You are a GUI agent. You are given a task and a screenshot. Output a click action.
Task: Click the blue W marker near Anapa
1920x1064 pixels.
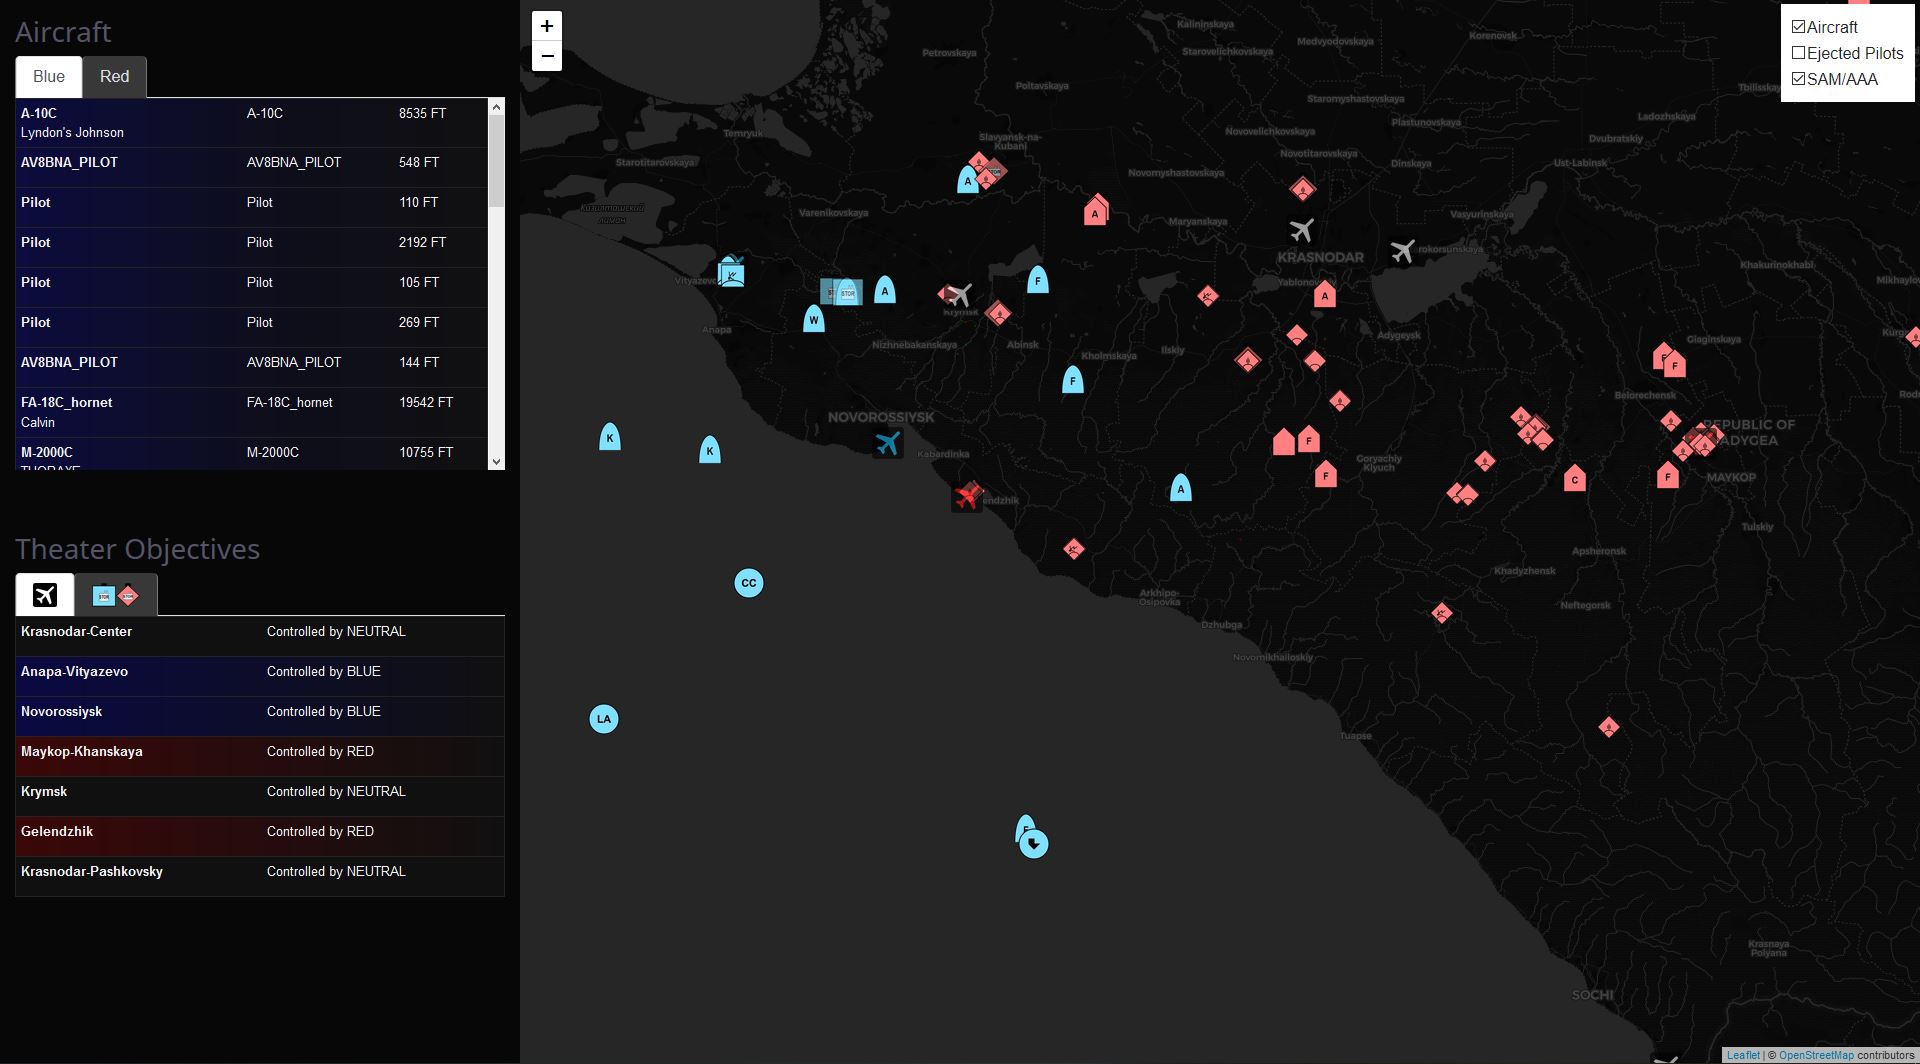tap(814, 320)
